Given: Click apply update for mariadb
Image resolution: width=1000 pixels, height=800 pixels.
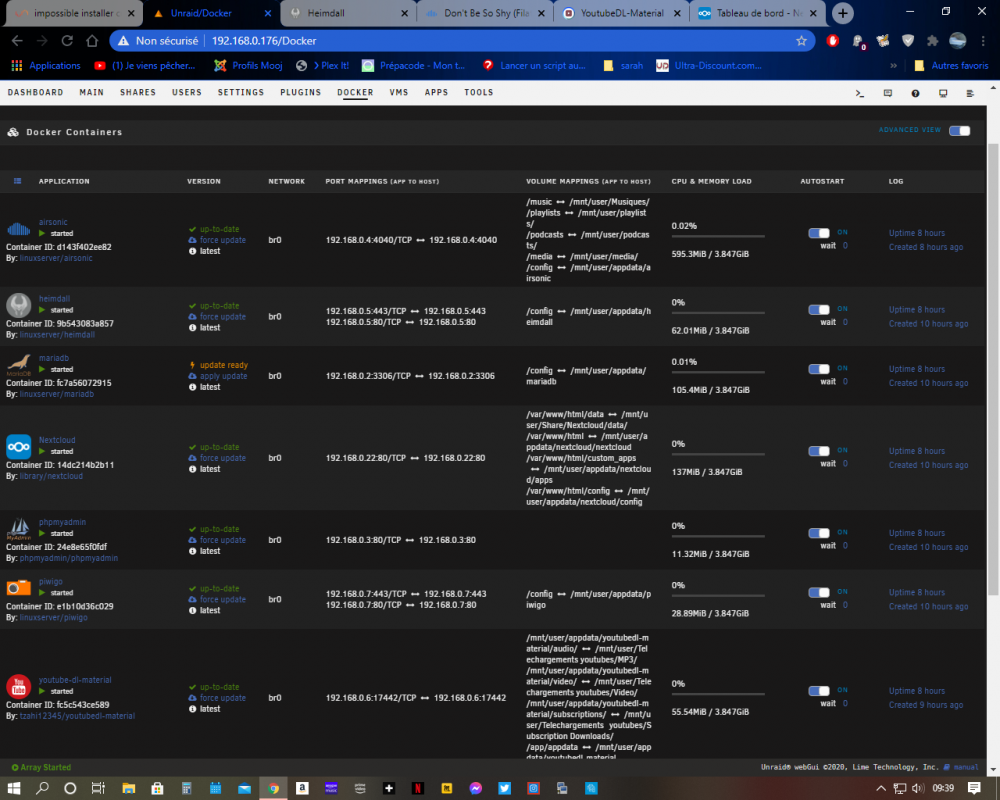Looking at the screenshot, I should 223,376.
